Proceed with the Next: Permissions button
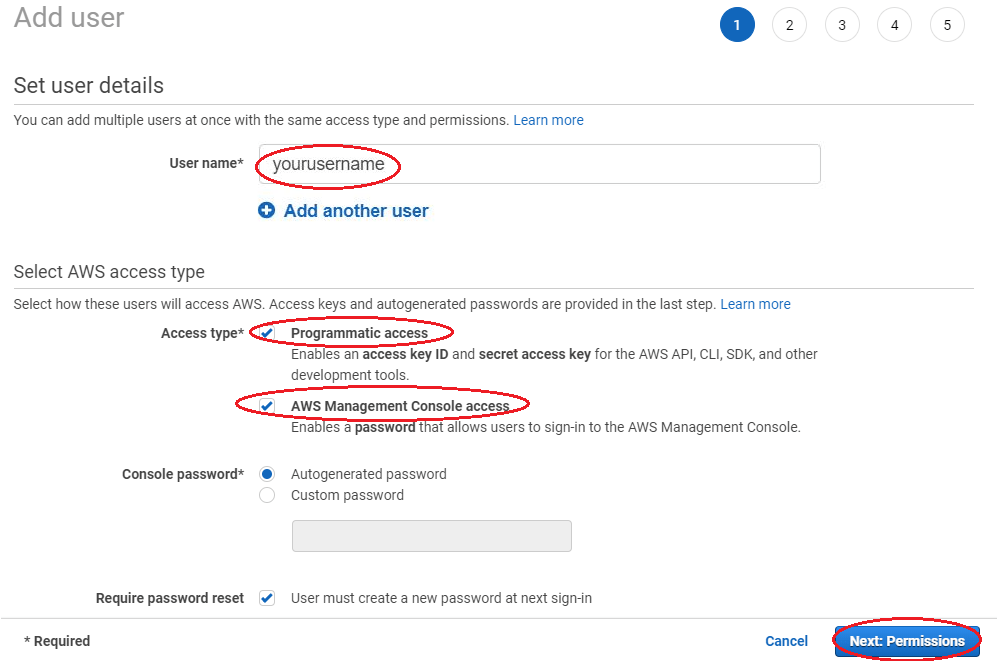This screenshot has width=997, height=661. click(x=907, y=641)
